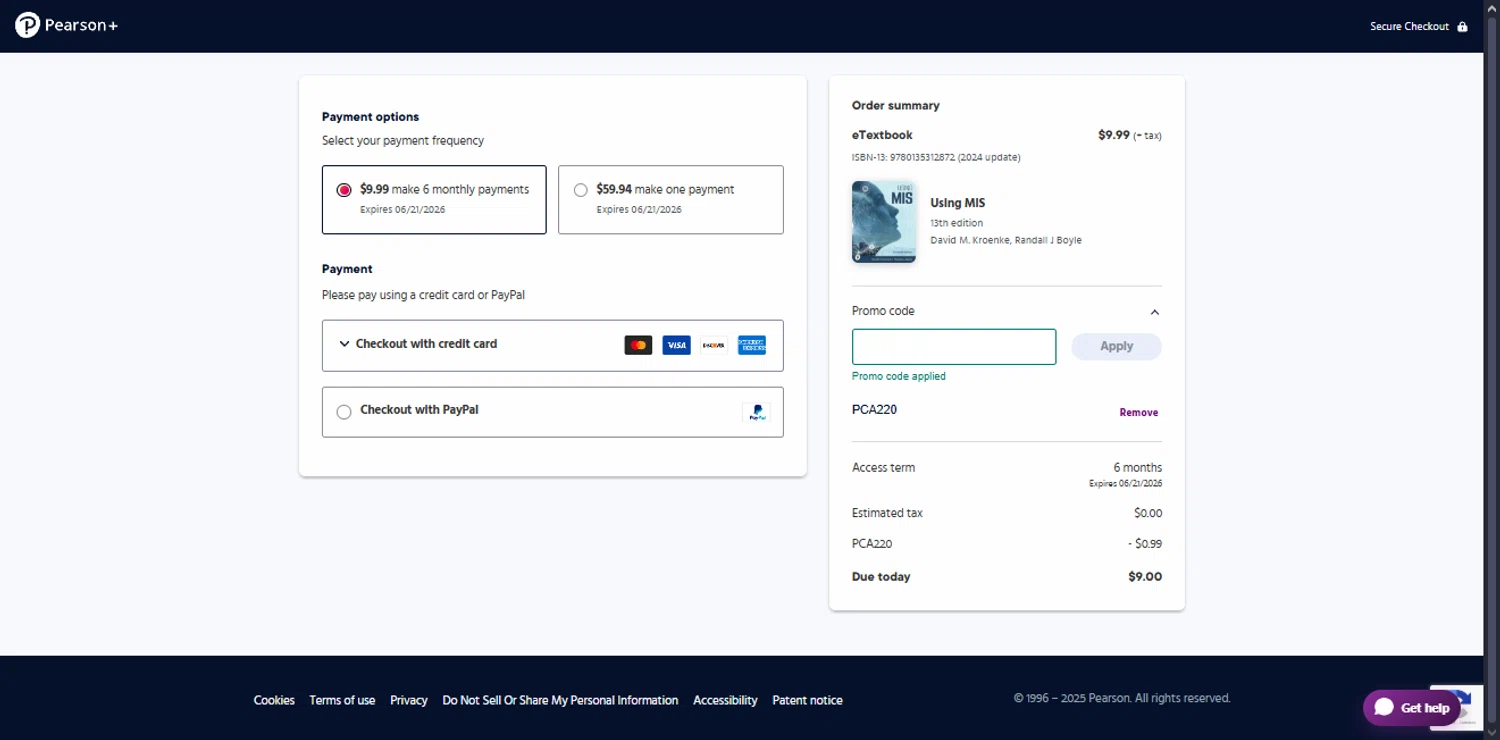Click the Estimated tax $0.00 value
1500x740 pixels.
(1148, 513)
